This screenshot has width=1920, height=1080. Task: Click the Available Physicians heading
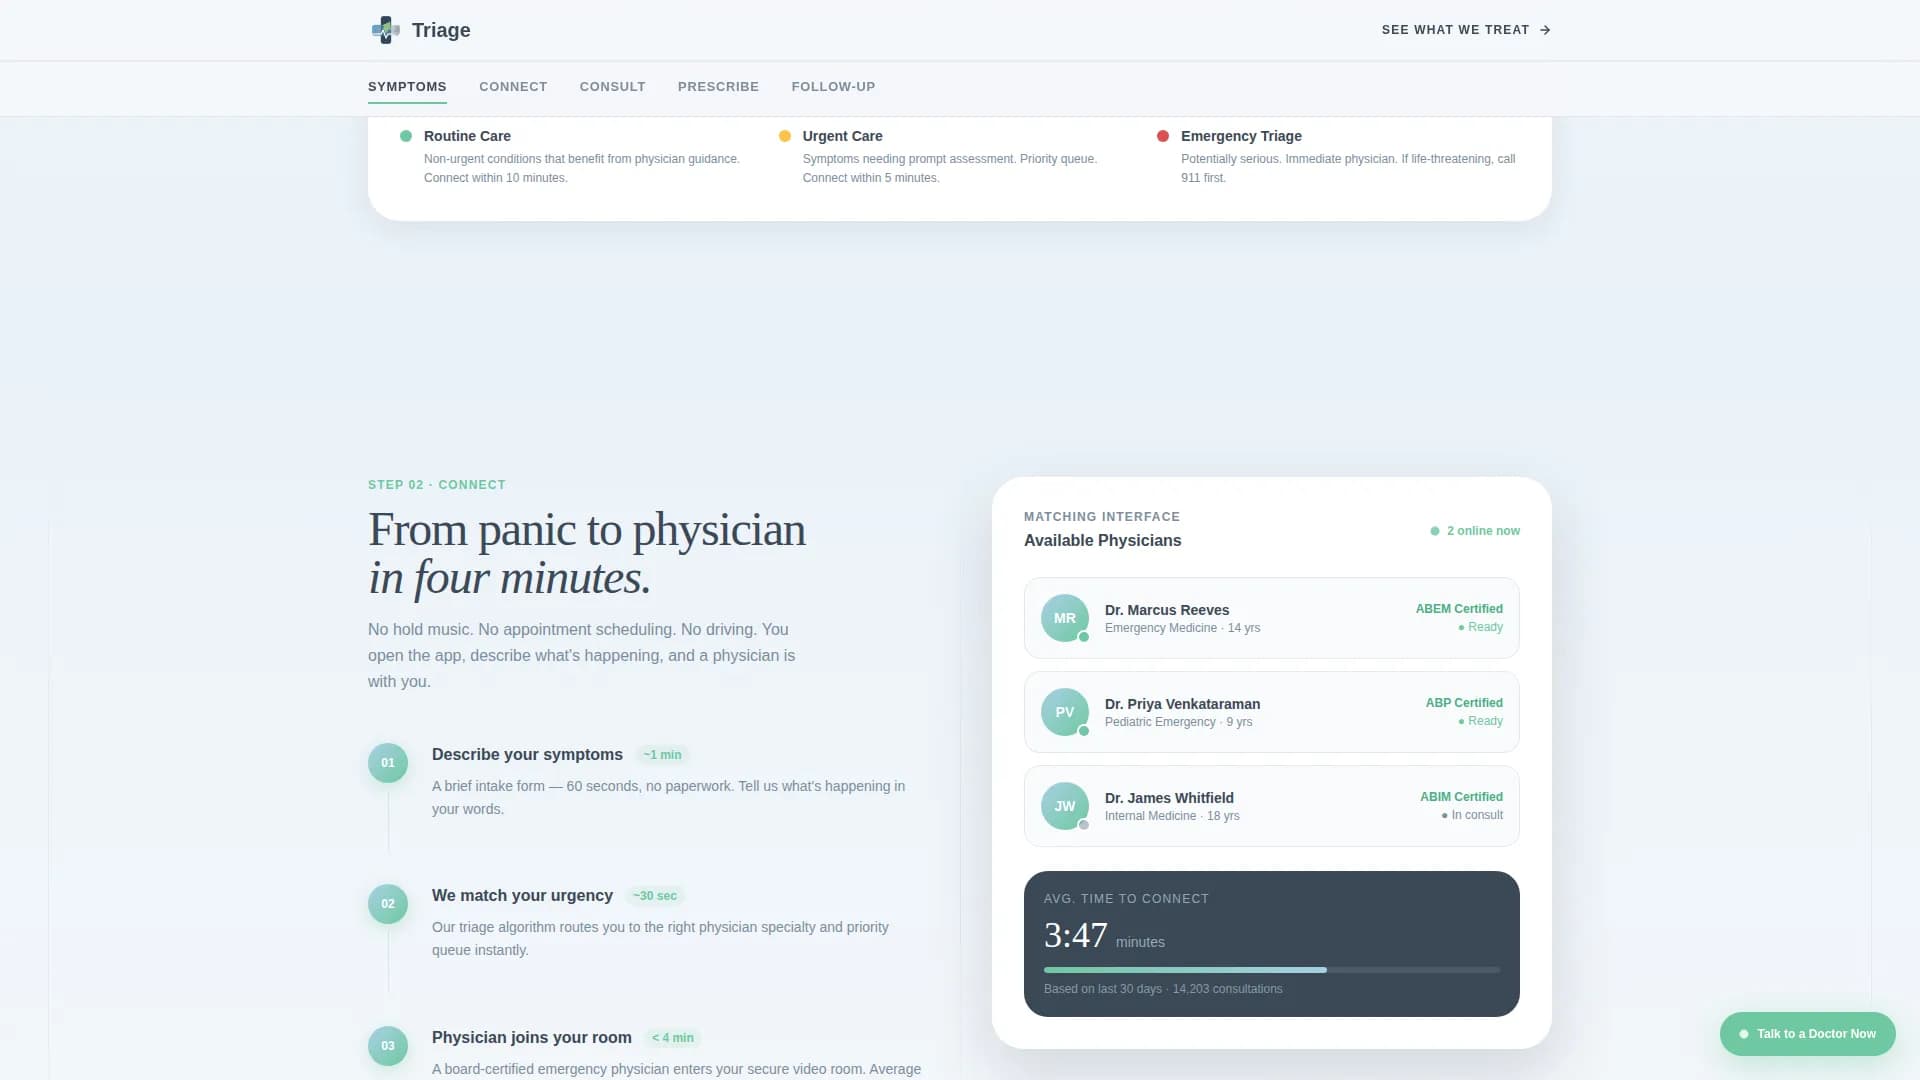tap(1102, 540)
